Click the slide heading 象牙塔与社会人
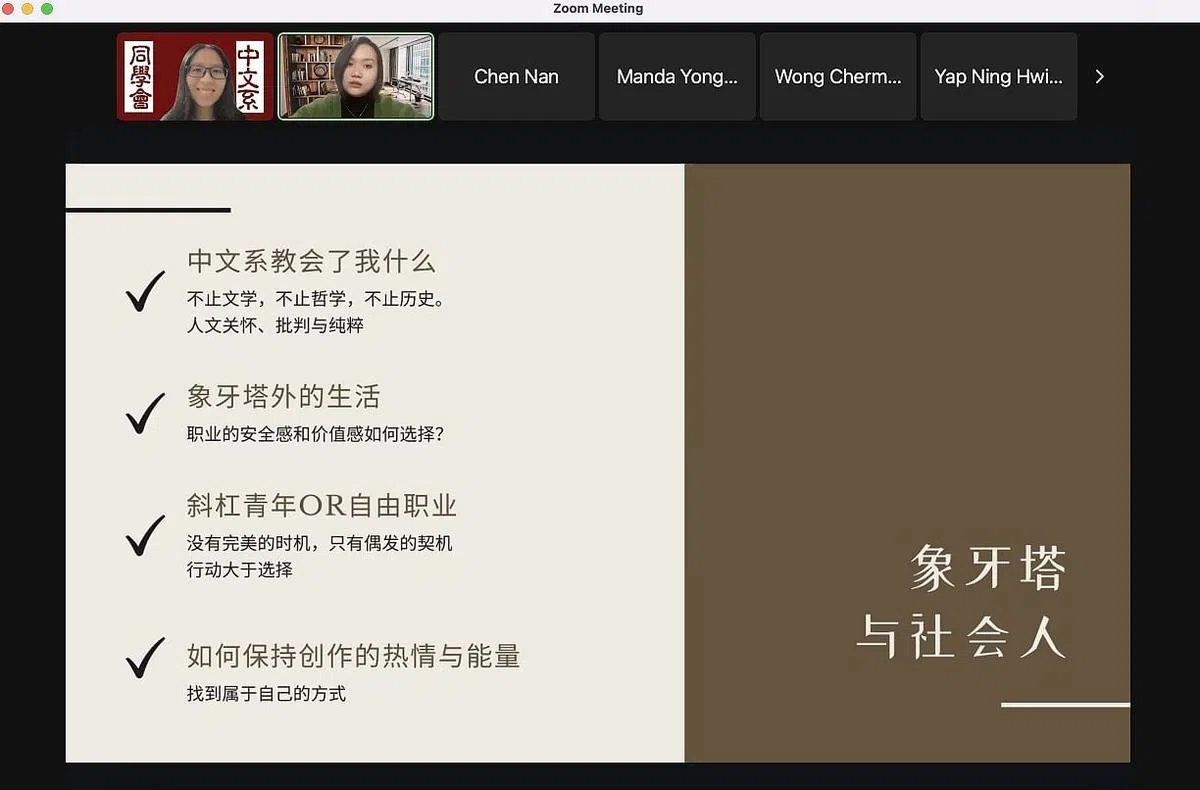This screenshot has height=790, width=1200. click(x=961, y=606)
